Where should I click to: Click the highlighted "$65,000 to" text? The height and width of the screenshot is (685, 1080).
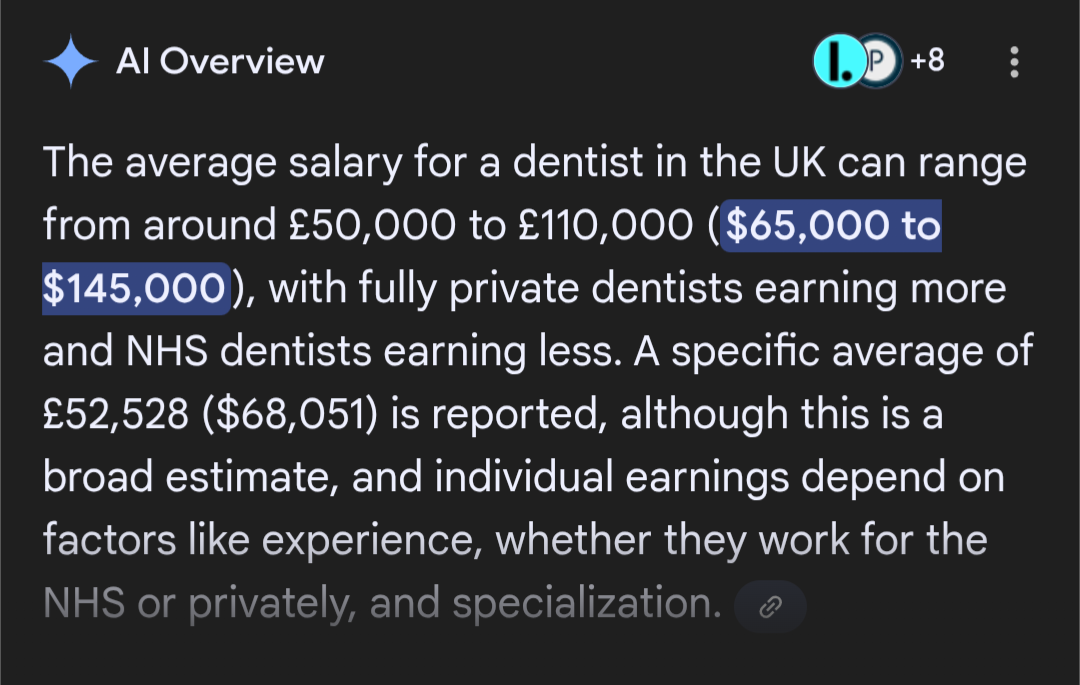pos(832,226)
